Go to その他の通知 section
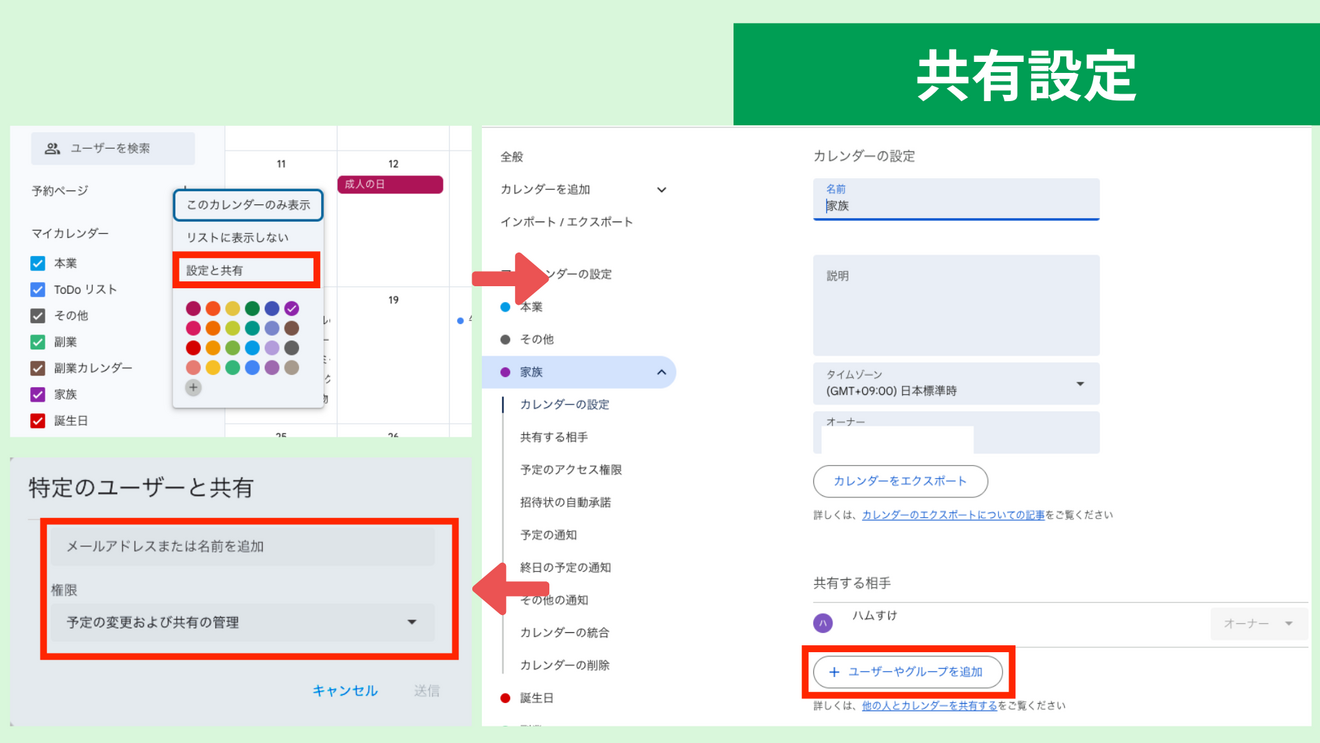1320x743 pixels. (554, 600)
